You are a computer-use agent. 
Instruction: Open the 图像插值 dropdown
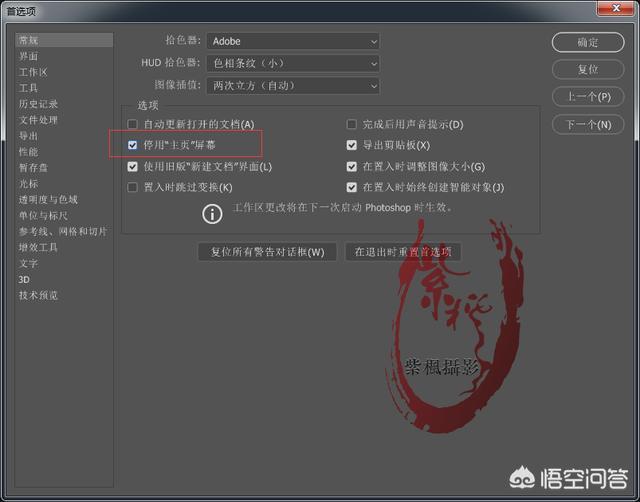pyautogui.click(x=293, y=86)
